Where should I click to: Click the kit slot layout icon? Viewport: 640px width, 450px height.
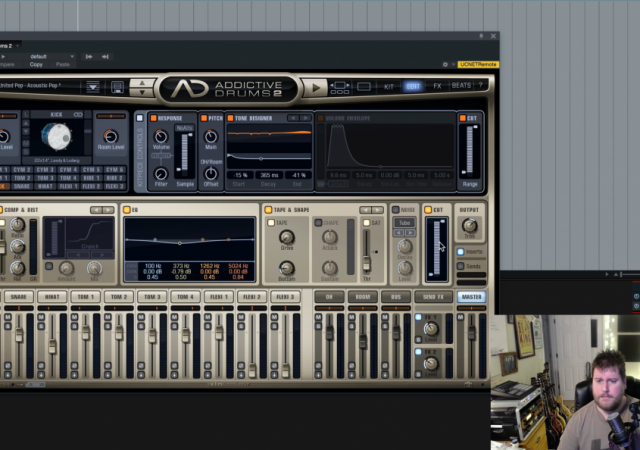click(x=340, y=88)
